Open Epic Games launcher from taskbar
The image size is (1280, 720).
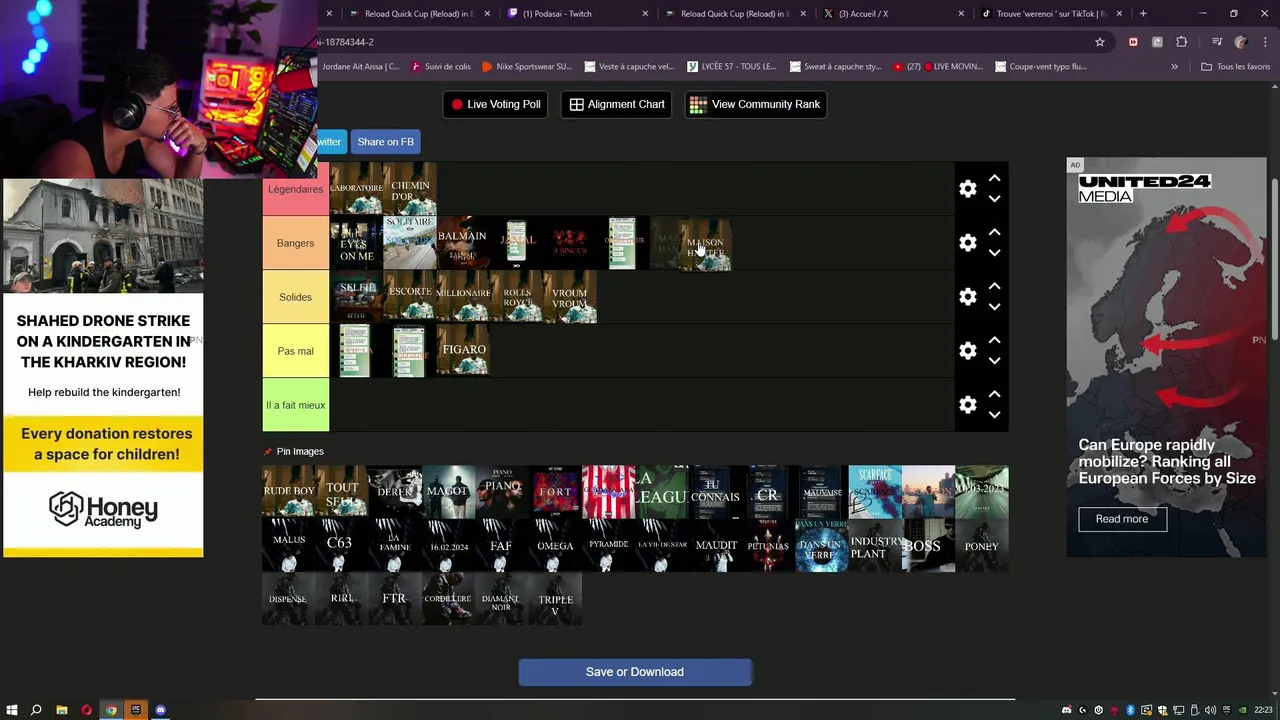[136, 710]
